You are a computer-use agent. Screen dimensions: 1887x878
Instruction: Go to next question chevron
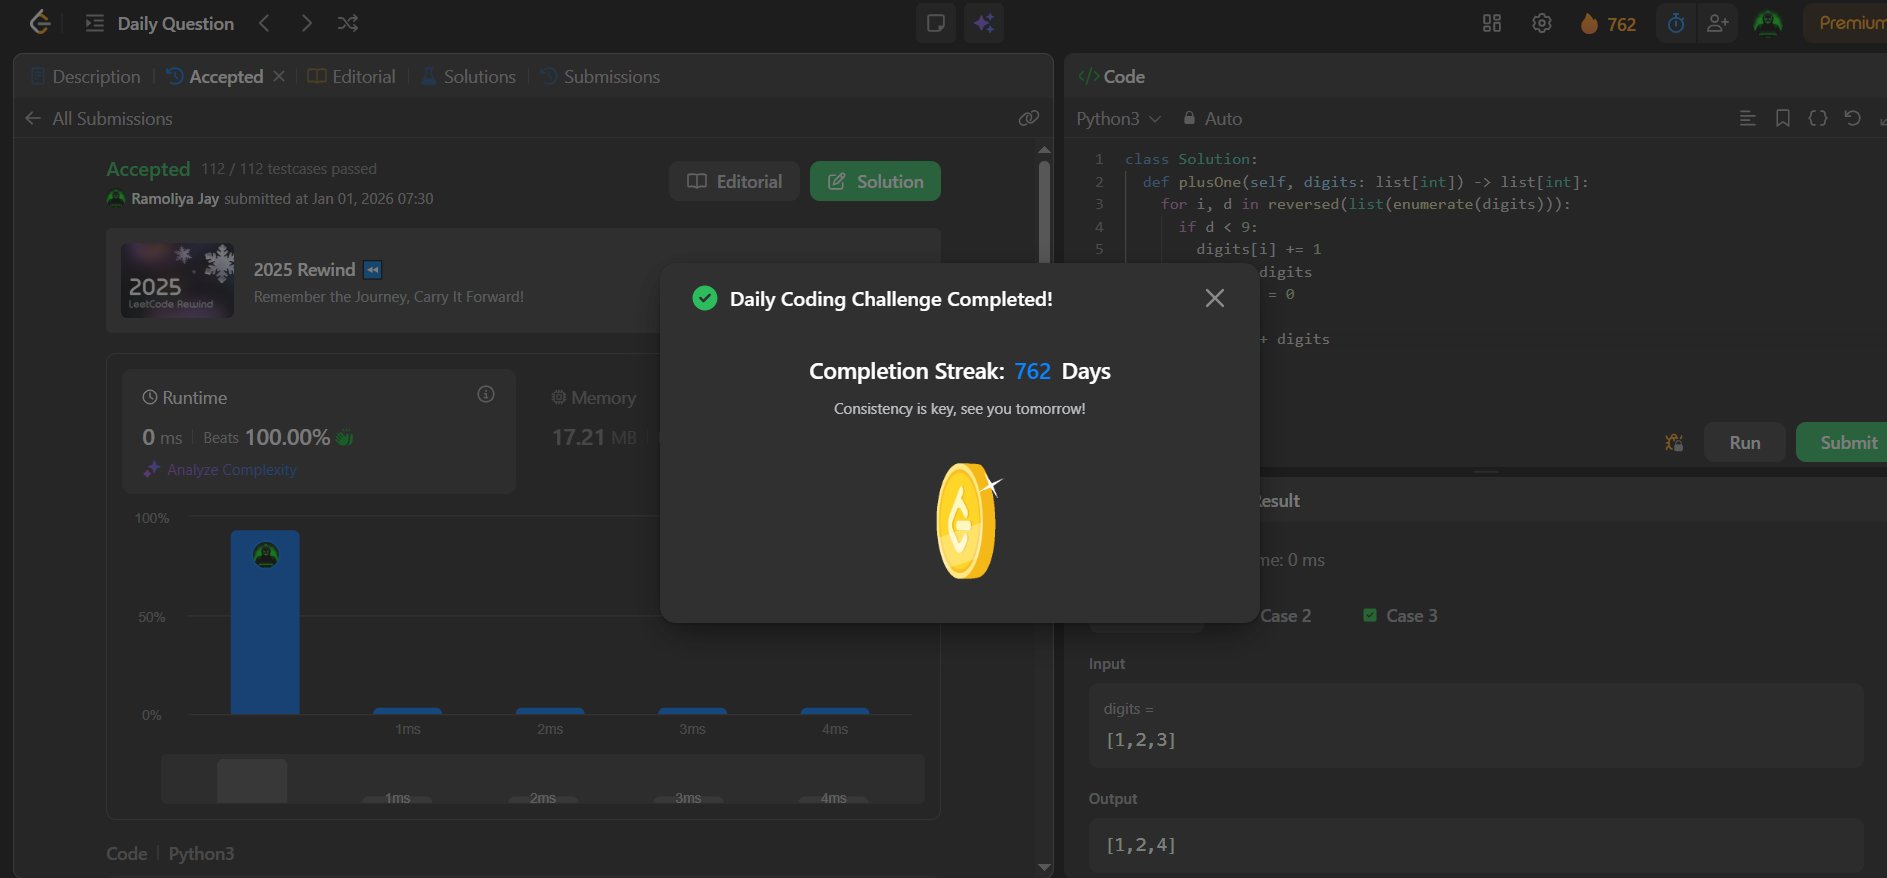(306, 23)
